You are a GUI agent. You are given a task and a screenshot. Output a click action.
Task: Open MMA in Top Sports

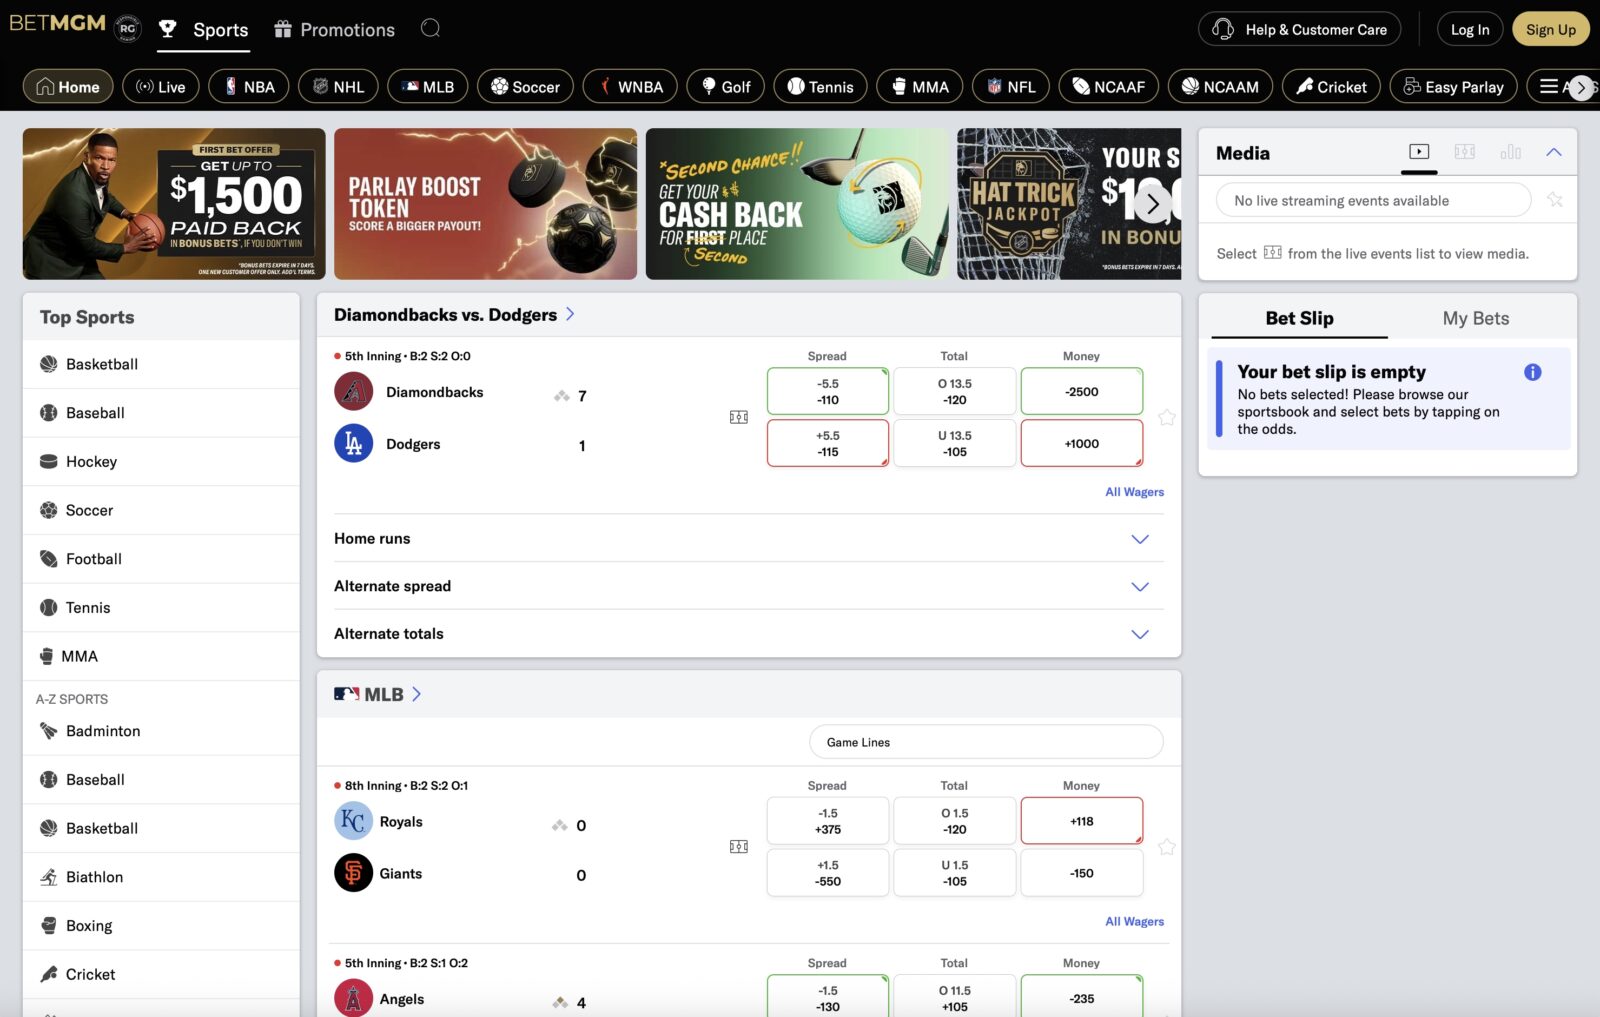click(161, 656)
